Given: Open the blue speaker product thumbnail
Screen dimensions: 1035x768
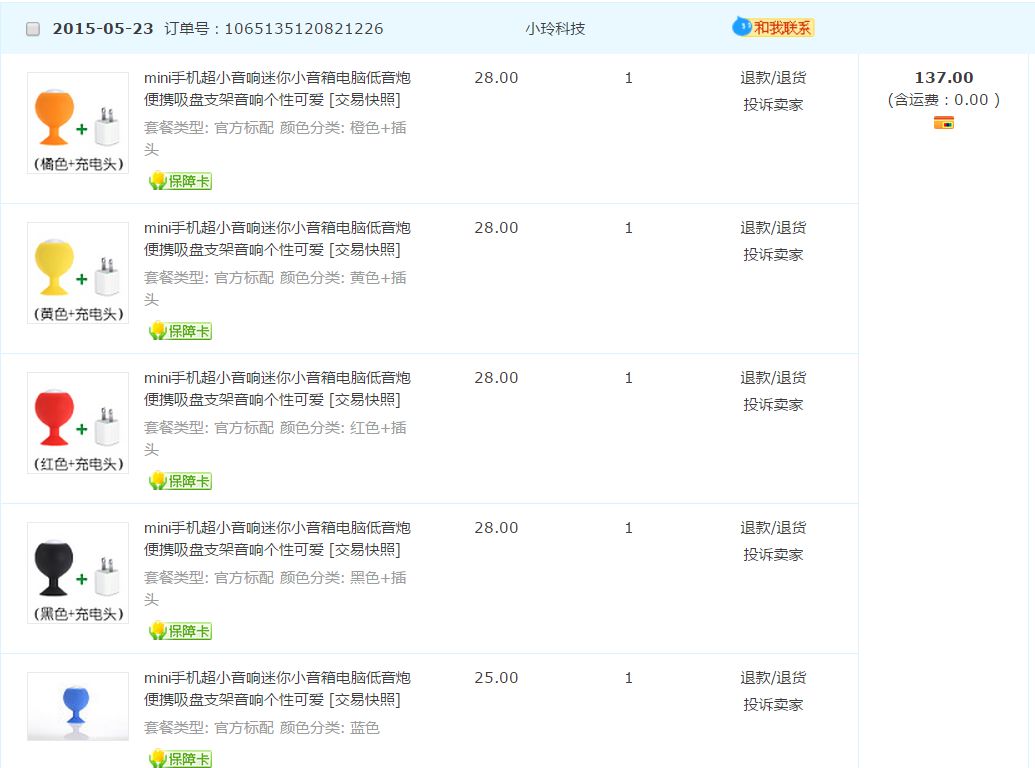Looking at the screenshot, I should [78, 706].
